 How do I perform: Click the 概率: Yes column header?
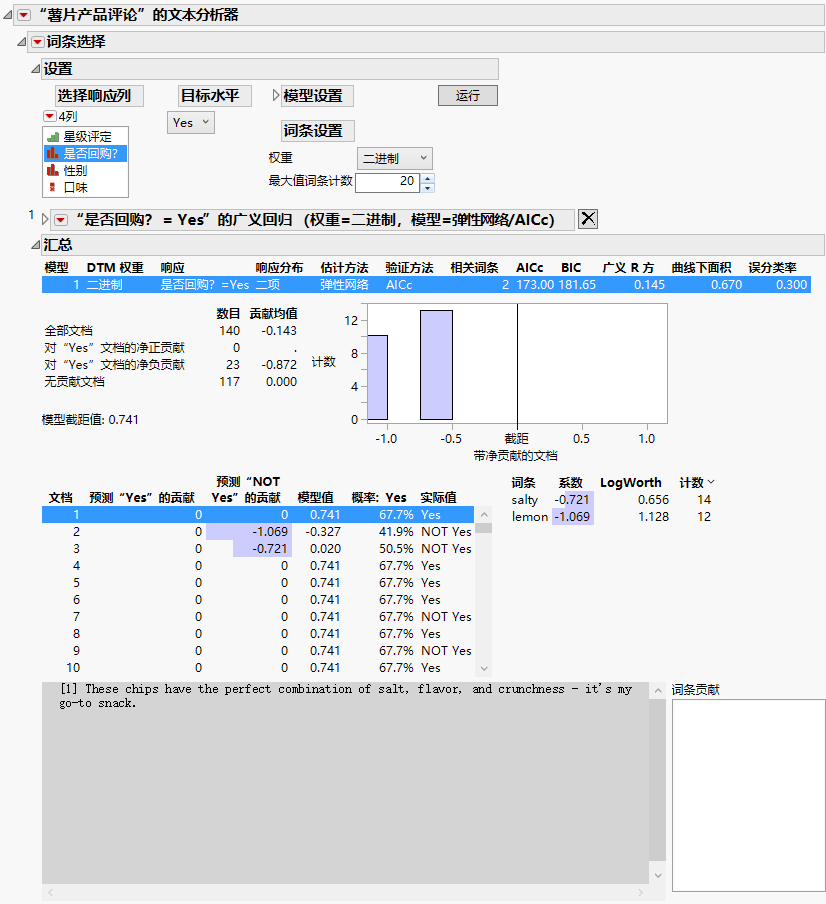[x=379, y=498]
